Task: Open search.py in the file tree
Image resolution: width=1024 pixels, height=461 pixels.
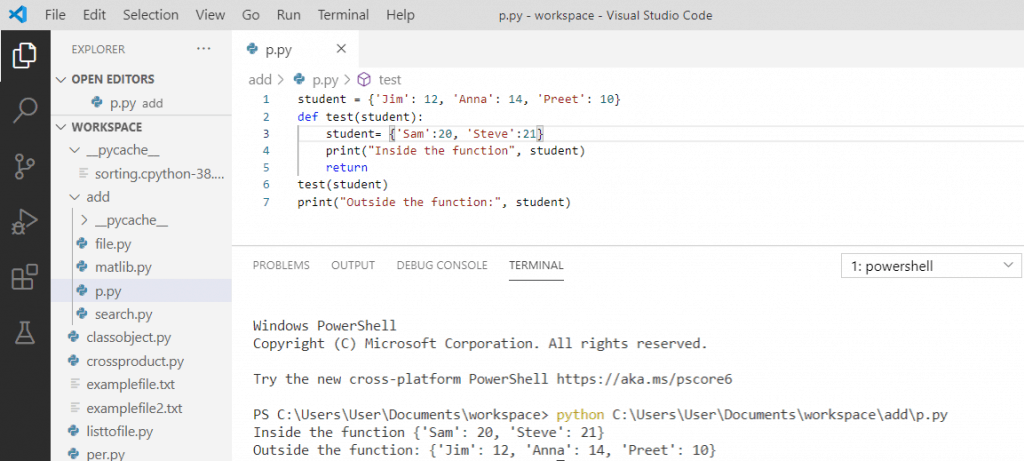Action: click(x=123, y=314)
